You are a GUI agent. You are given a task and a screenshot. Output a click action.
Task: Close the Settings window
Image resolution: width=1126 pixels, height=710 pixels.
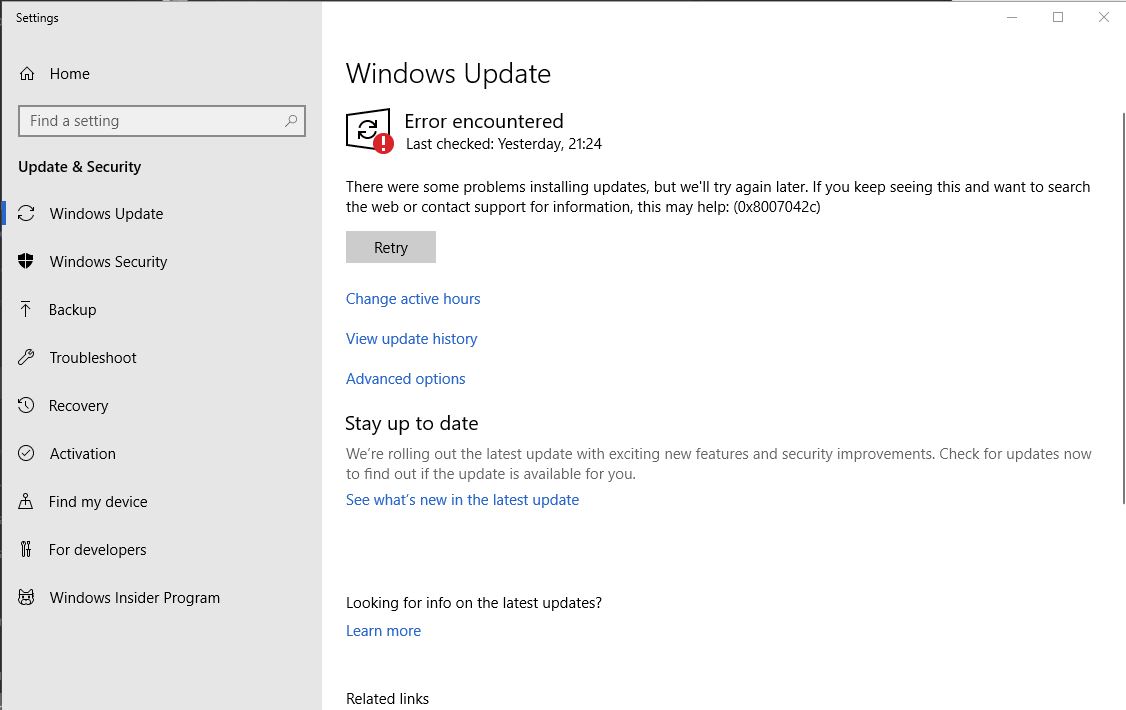tap(1104, 17)
